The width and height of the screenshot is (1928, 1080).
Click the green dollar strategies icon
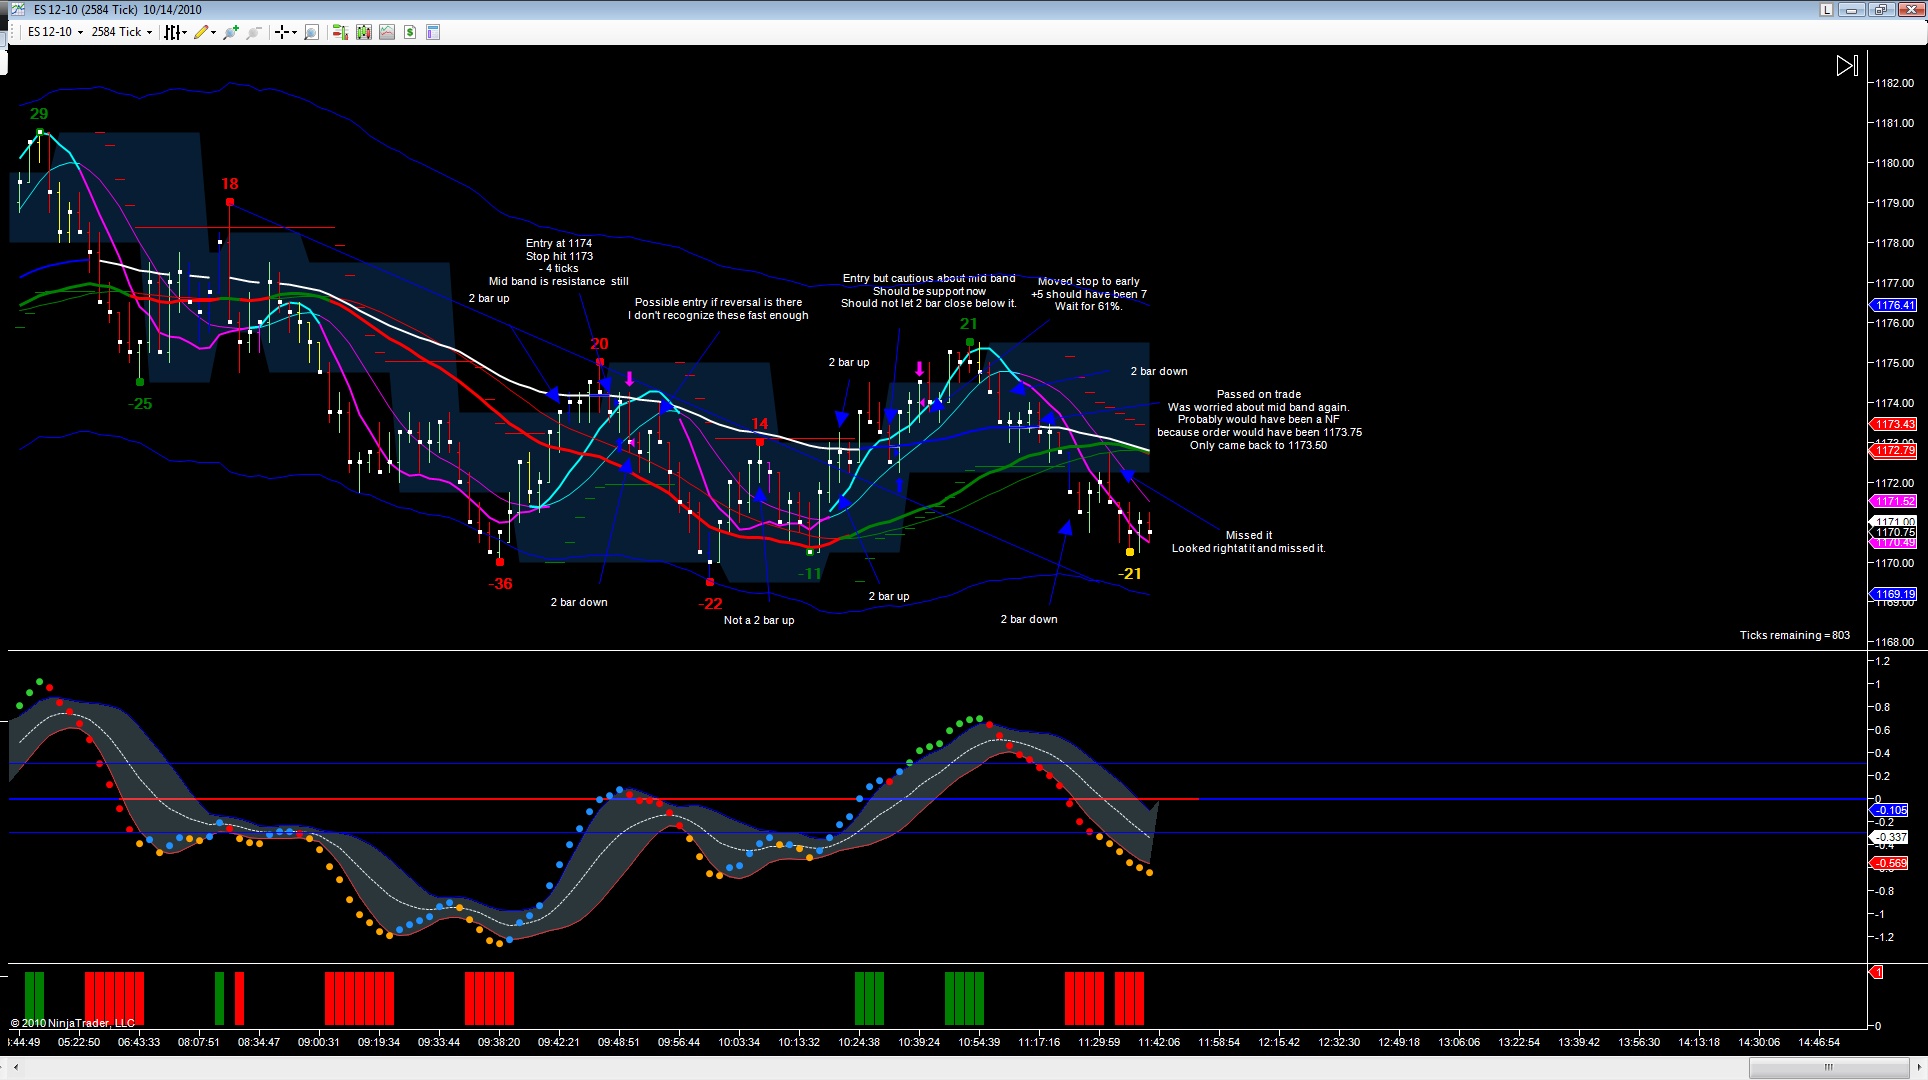click(x=410, y=32)
